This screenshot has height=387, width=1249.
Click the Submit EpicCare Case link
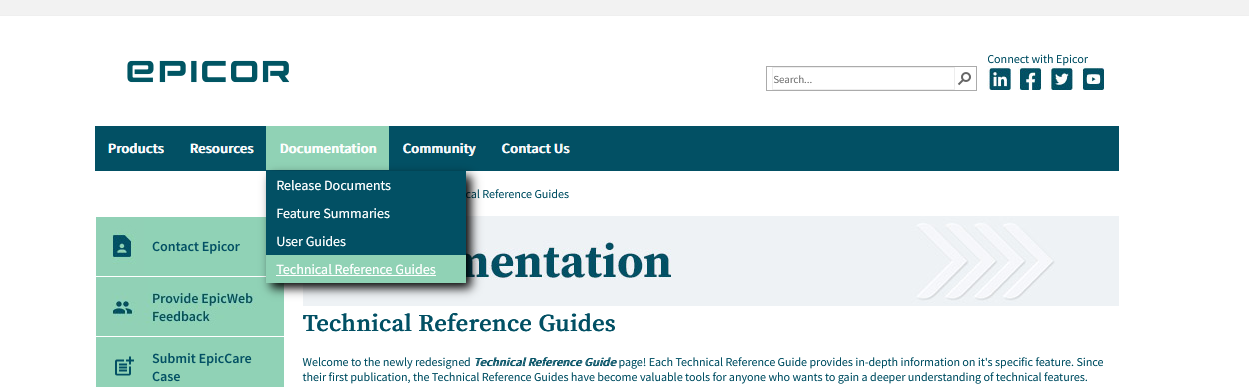pyautogui.click(x=190, y=362)
